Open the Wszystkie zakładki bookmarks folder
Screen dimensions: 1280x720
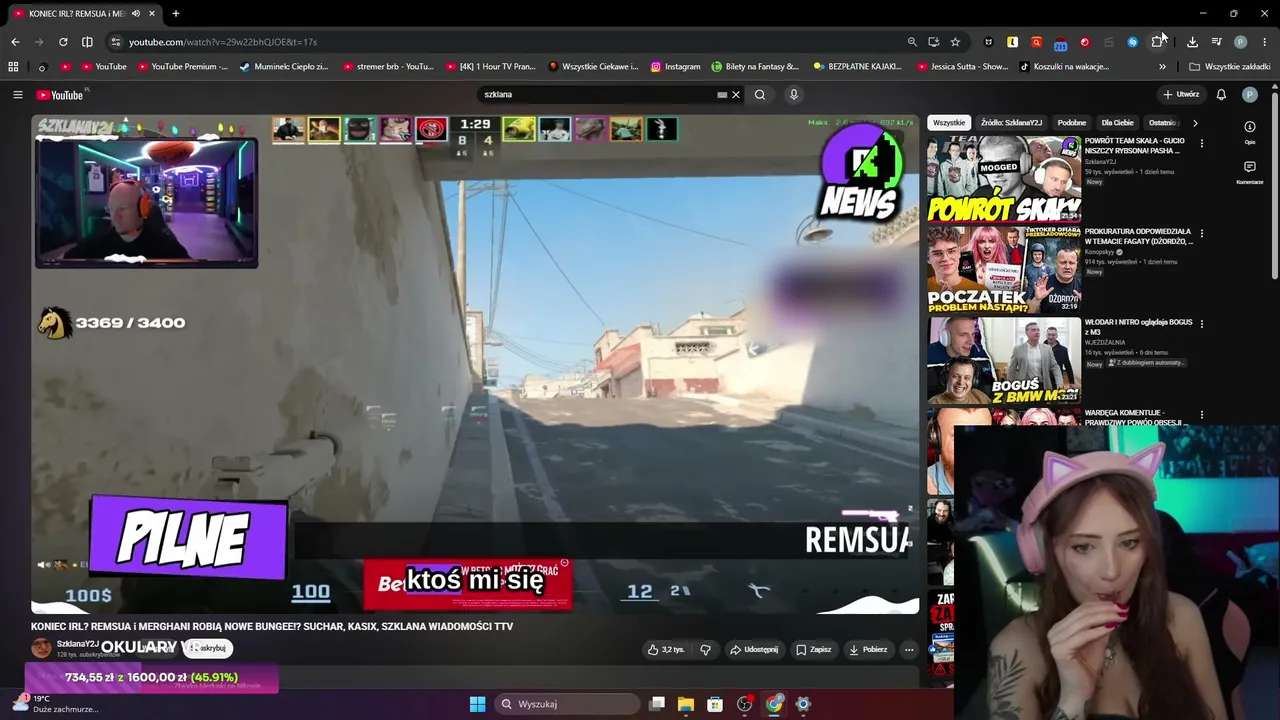pos(1230,67)
